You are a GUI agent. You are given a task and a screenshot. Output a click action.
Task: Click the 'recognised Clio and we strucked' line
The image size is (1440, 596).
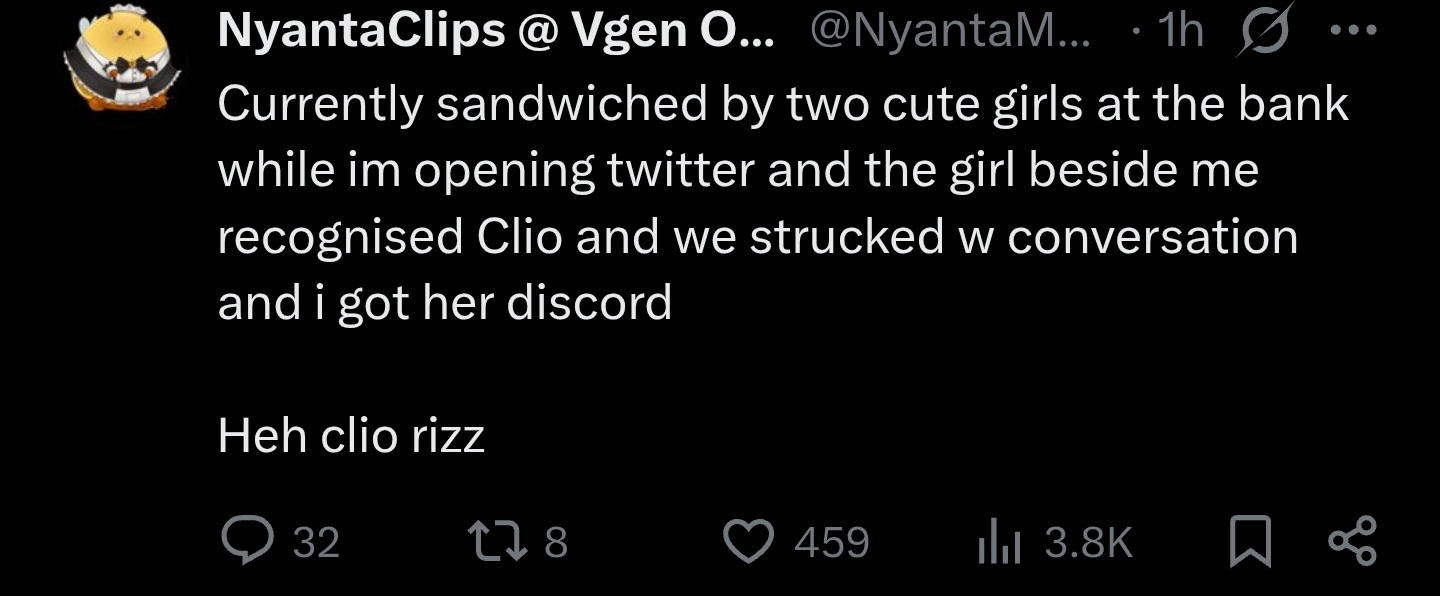[x=757, y=237]
